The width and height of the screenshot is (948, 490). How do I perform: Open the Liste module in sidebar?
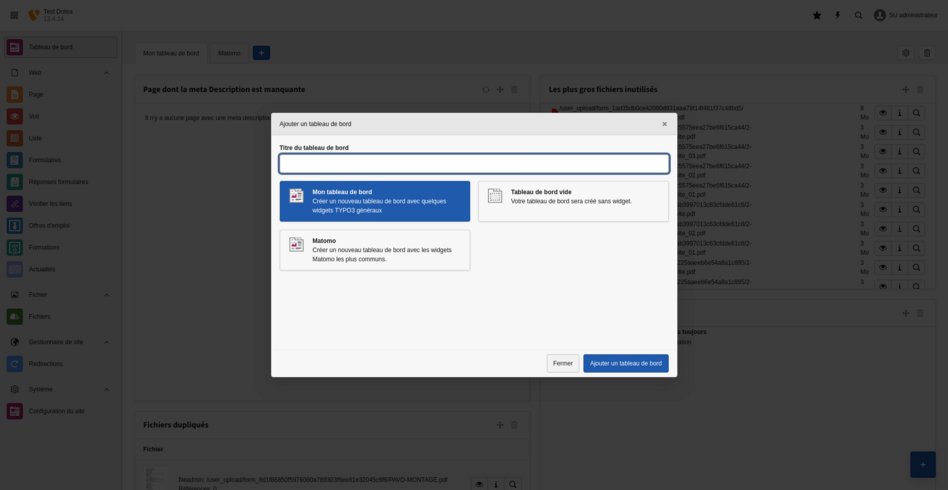point(60,138)
